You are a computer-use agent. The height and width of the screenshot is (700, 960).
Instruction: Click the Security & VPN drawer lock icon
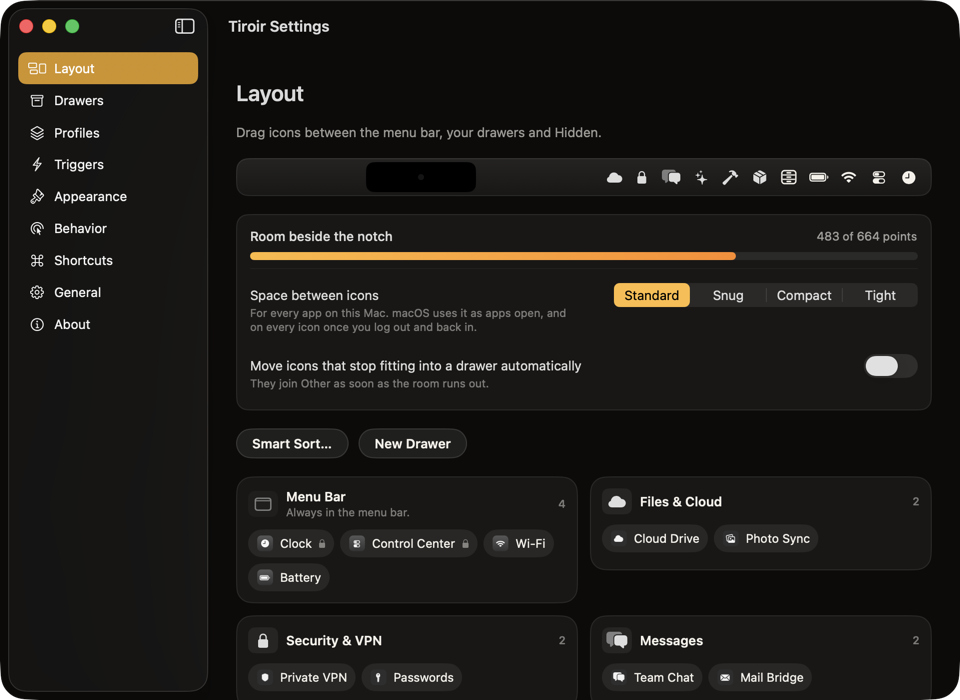(263, 641)
